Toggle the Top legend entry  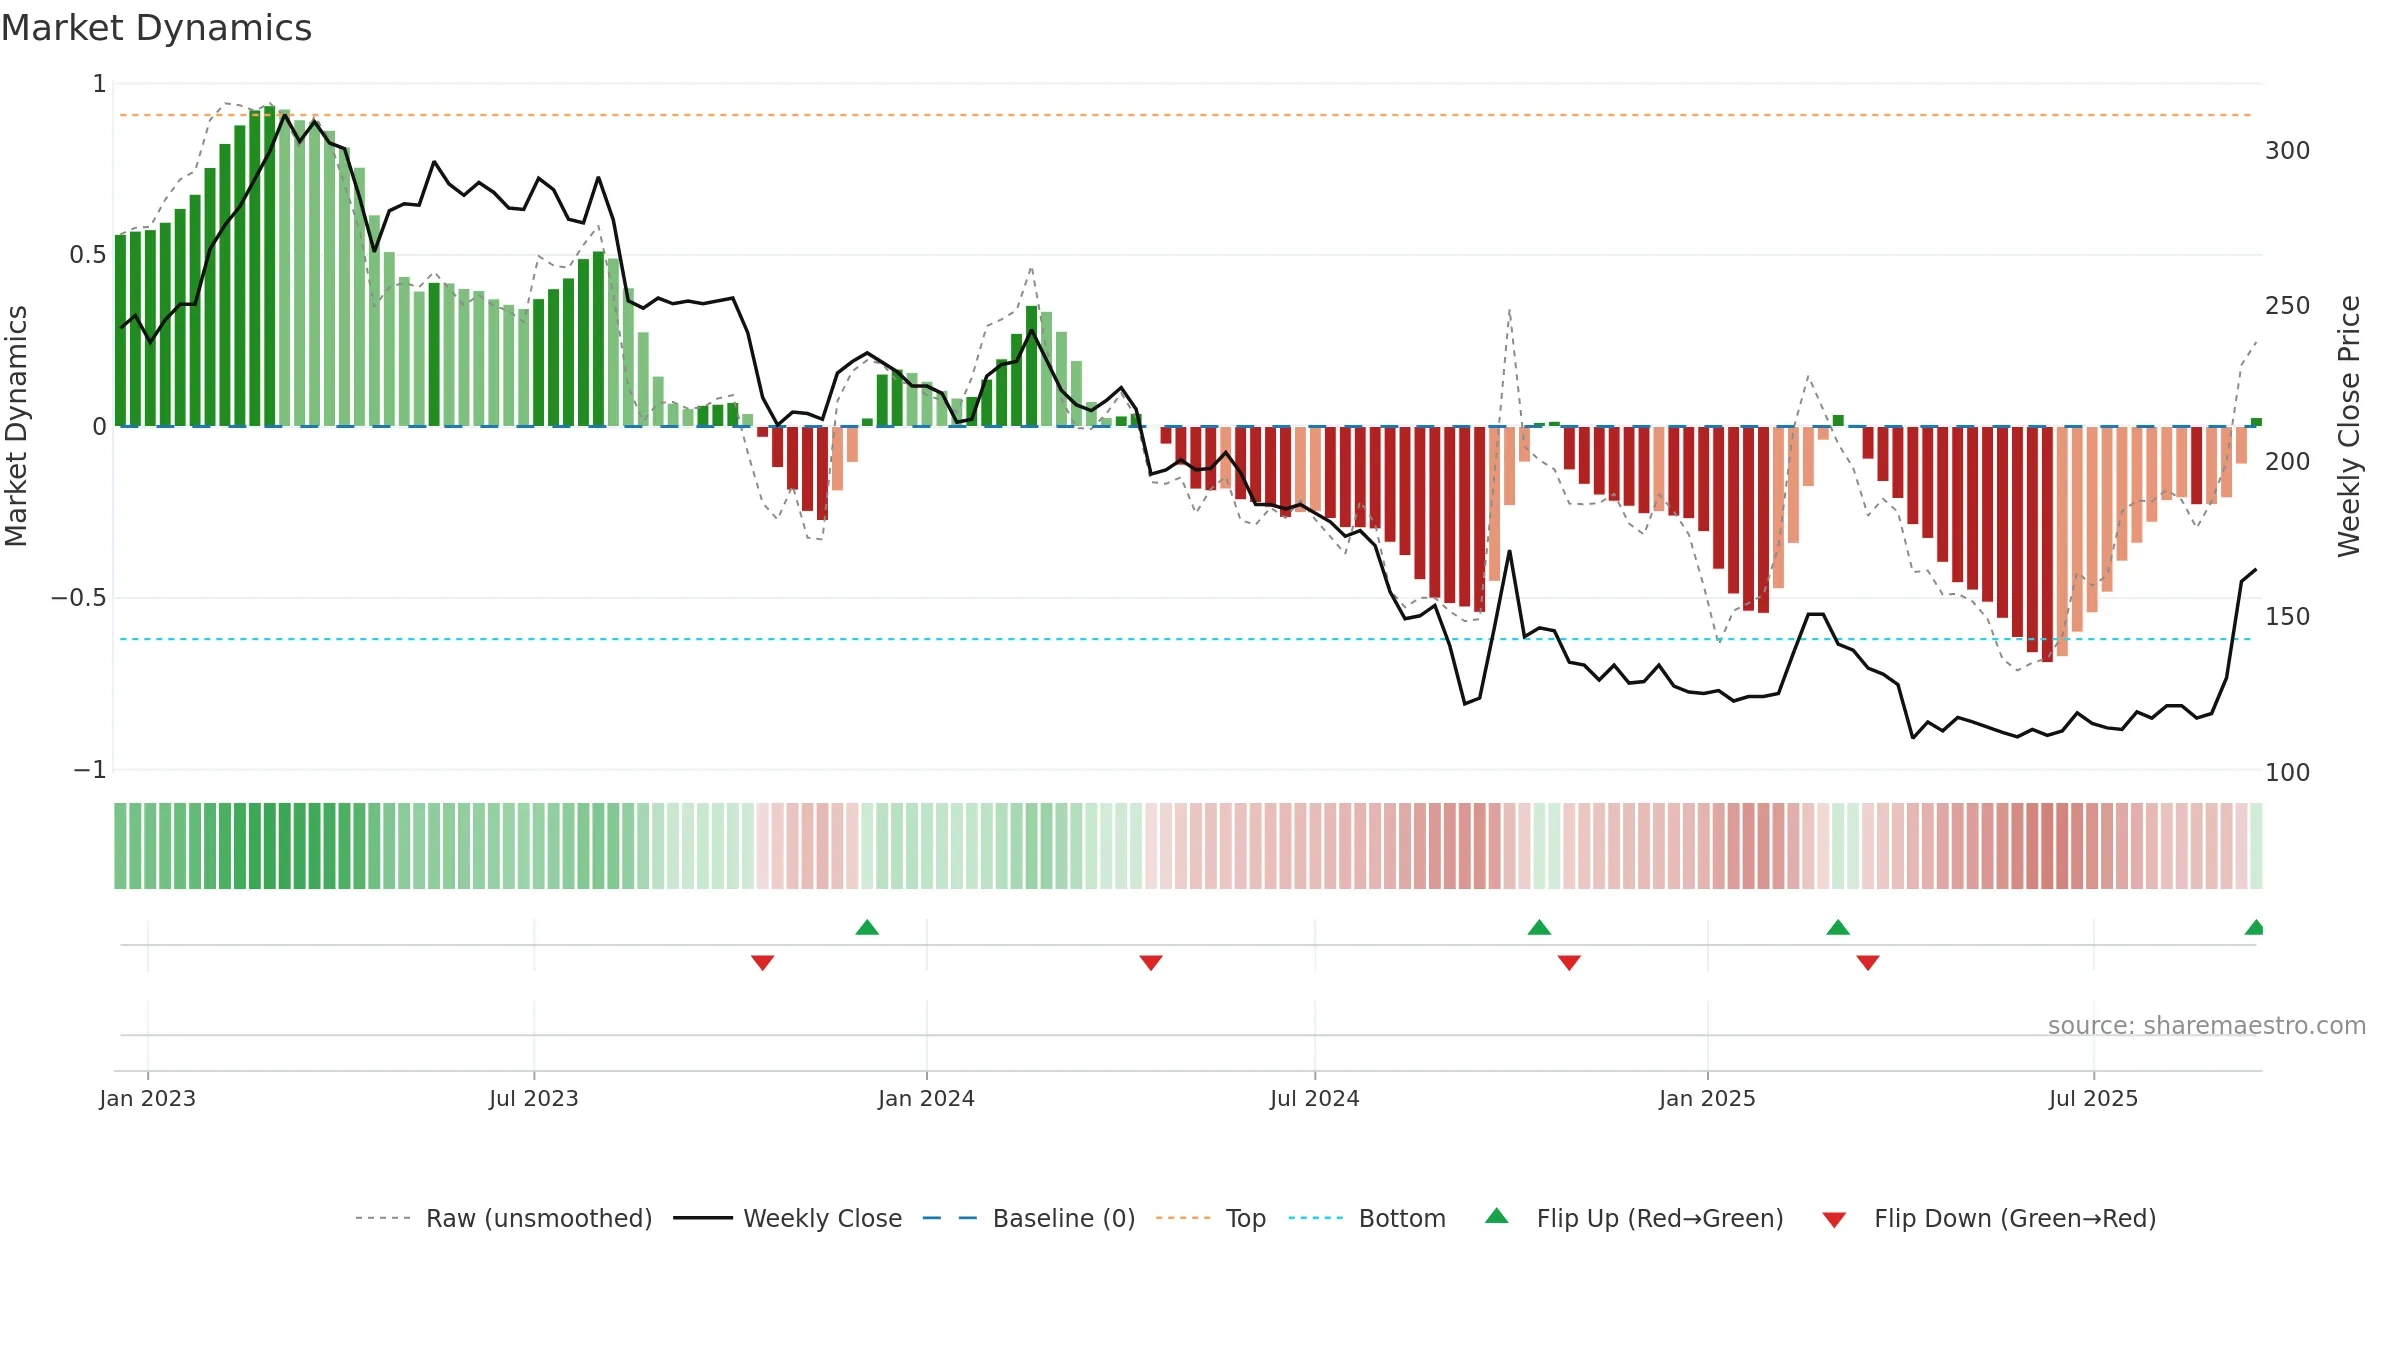(1211, 1218)
